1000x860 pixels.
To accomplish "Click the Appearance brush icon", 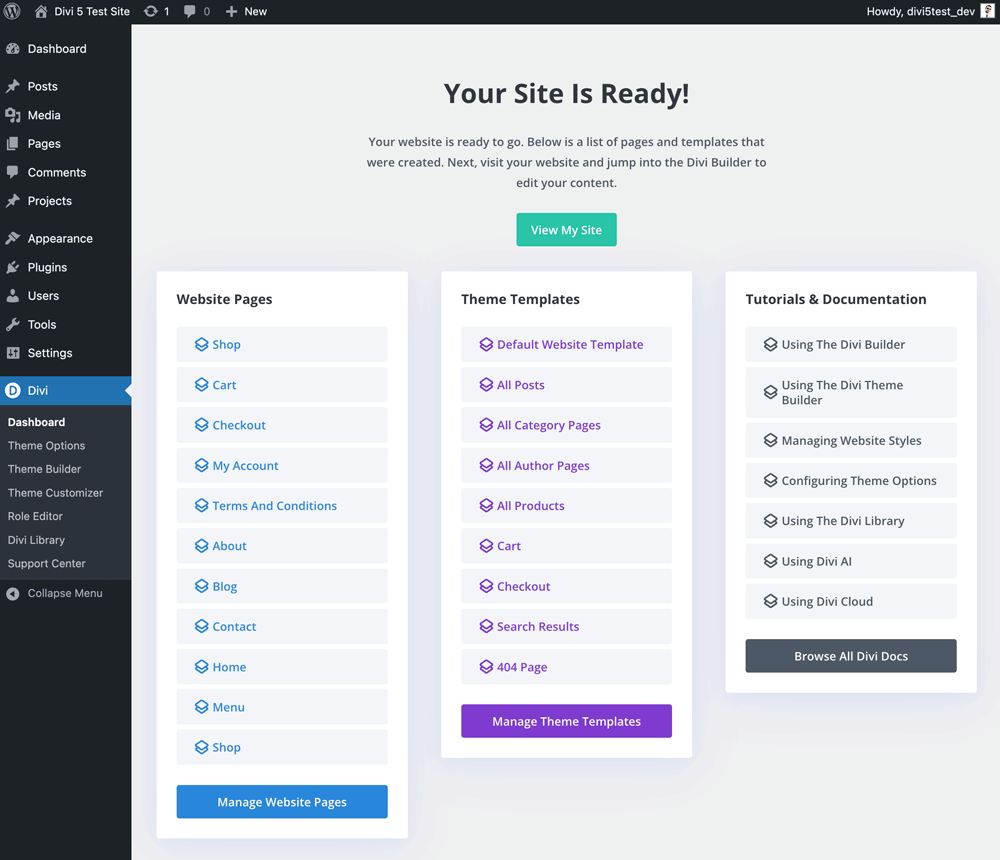I will tap(13, 238).
